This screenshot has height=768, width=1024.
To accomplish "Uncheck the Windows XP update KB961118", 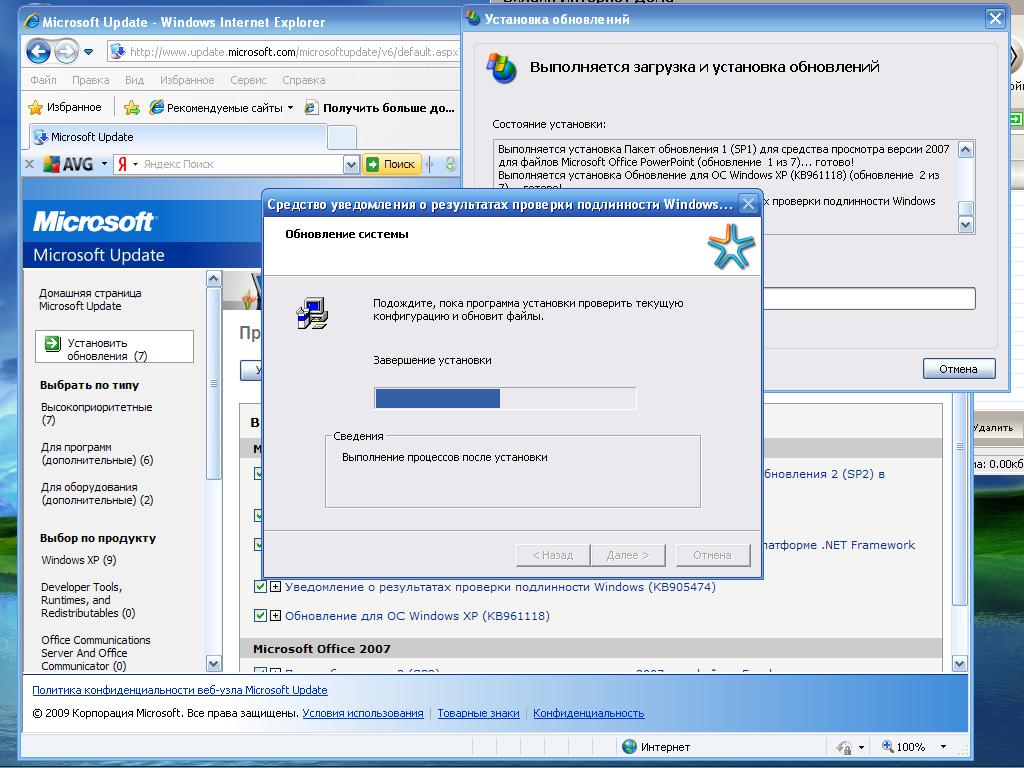I will (261, 616).
